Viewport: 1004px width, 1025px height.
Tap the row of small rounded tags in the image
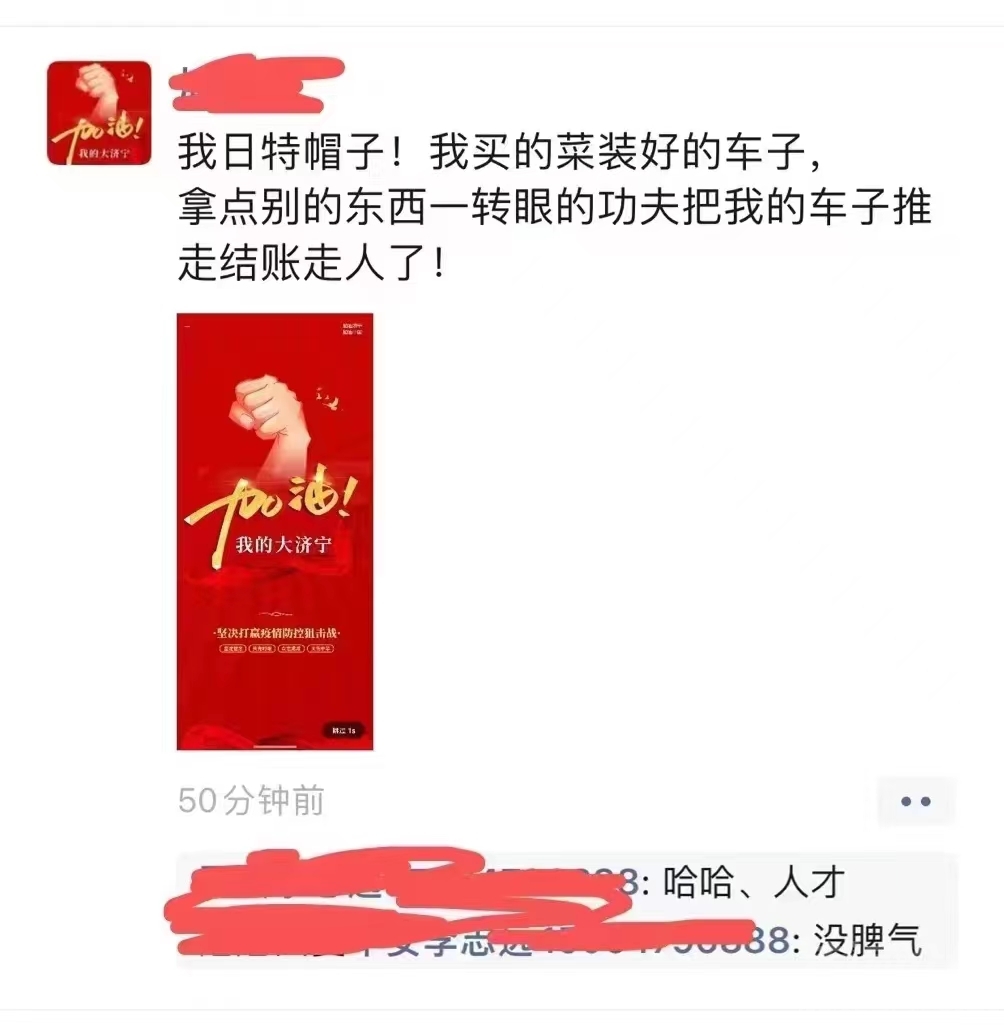click(276, 648)
